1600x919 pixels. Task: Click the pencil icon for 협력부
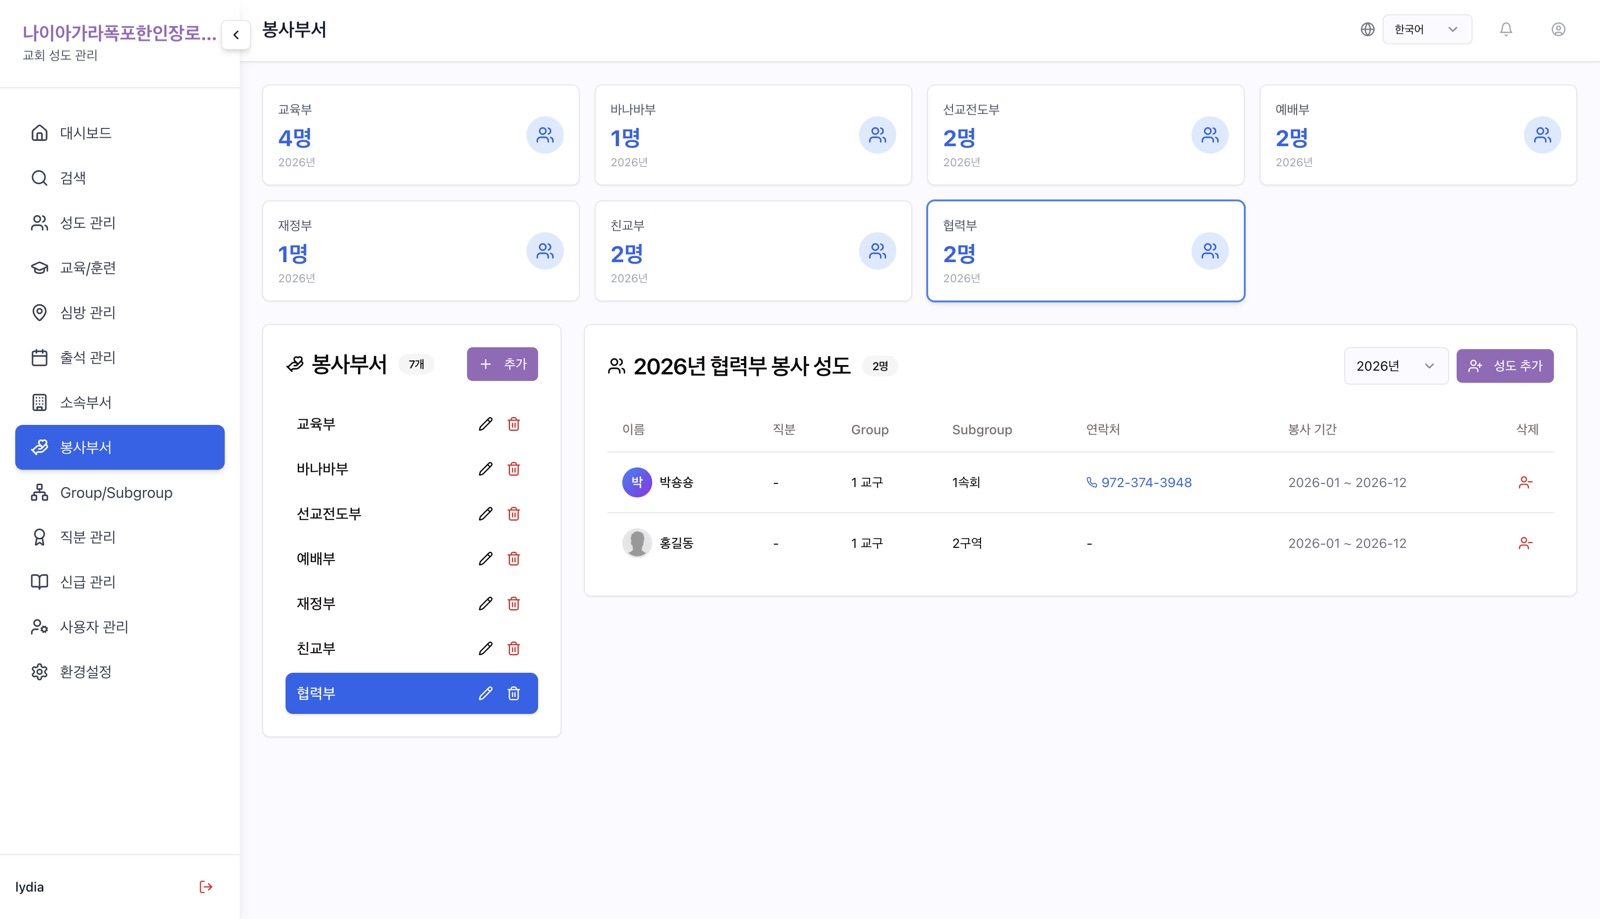(485, 693)
